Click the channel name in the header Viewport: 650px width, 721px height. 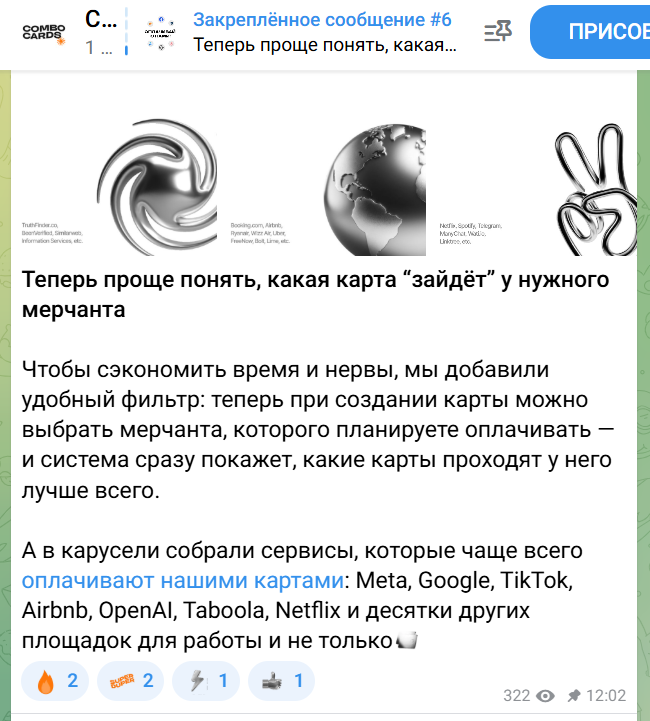pyautogui.click(x=101, y=20)
